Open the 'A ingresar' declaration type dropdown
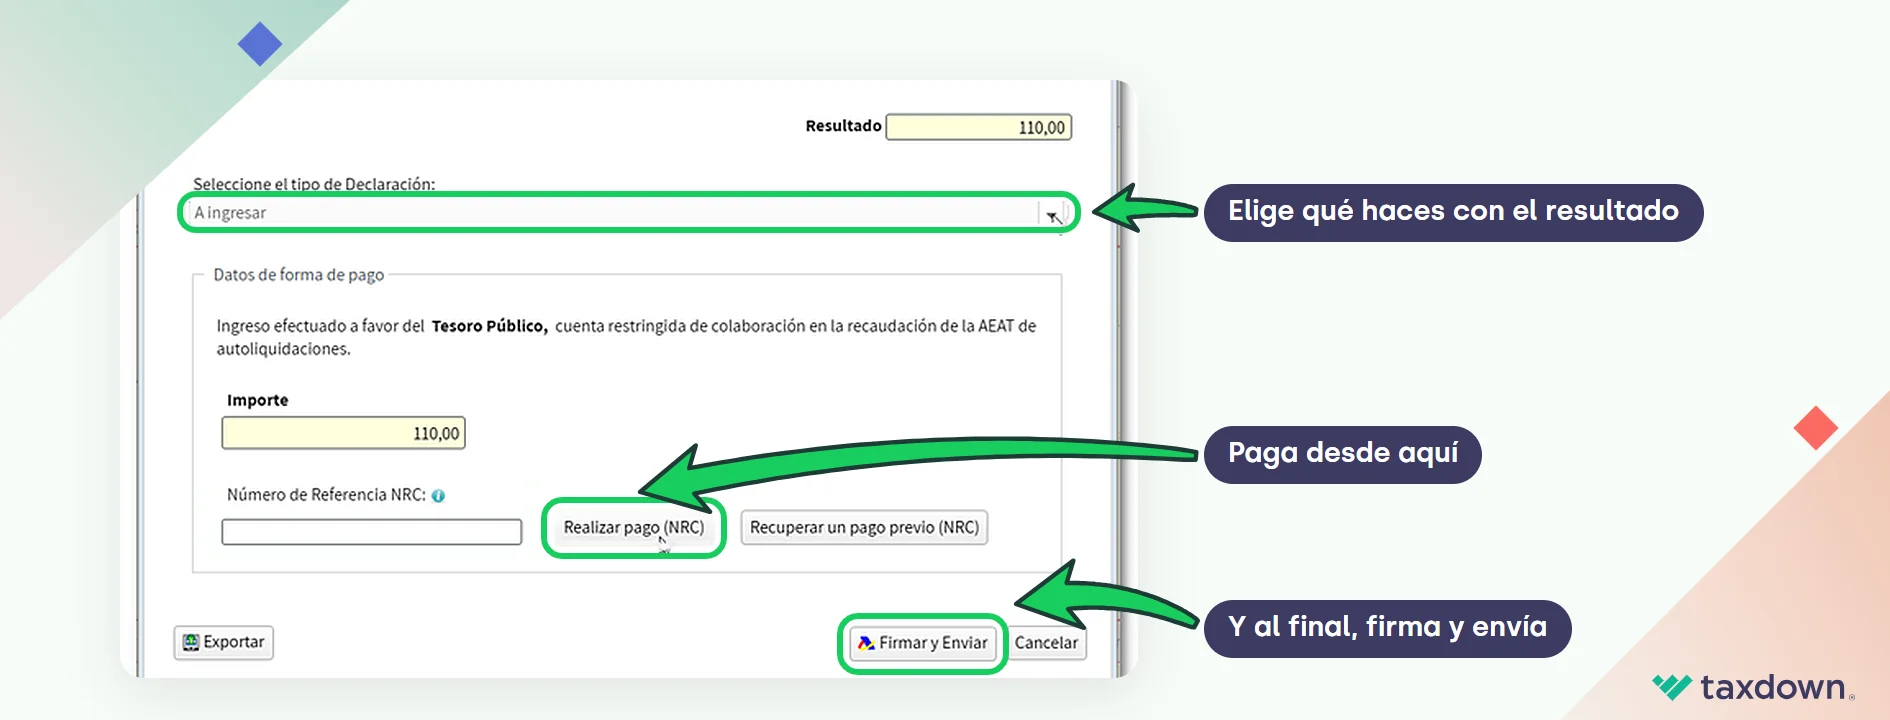Screen dimensions: 1890x720 point(628,212)
